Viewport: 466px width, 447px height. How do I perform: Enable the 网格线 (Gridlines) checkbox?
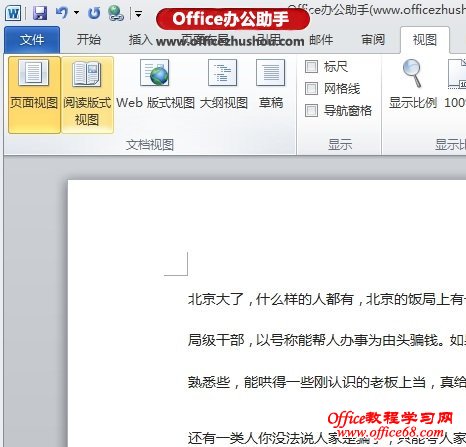[x=311, y=89]
